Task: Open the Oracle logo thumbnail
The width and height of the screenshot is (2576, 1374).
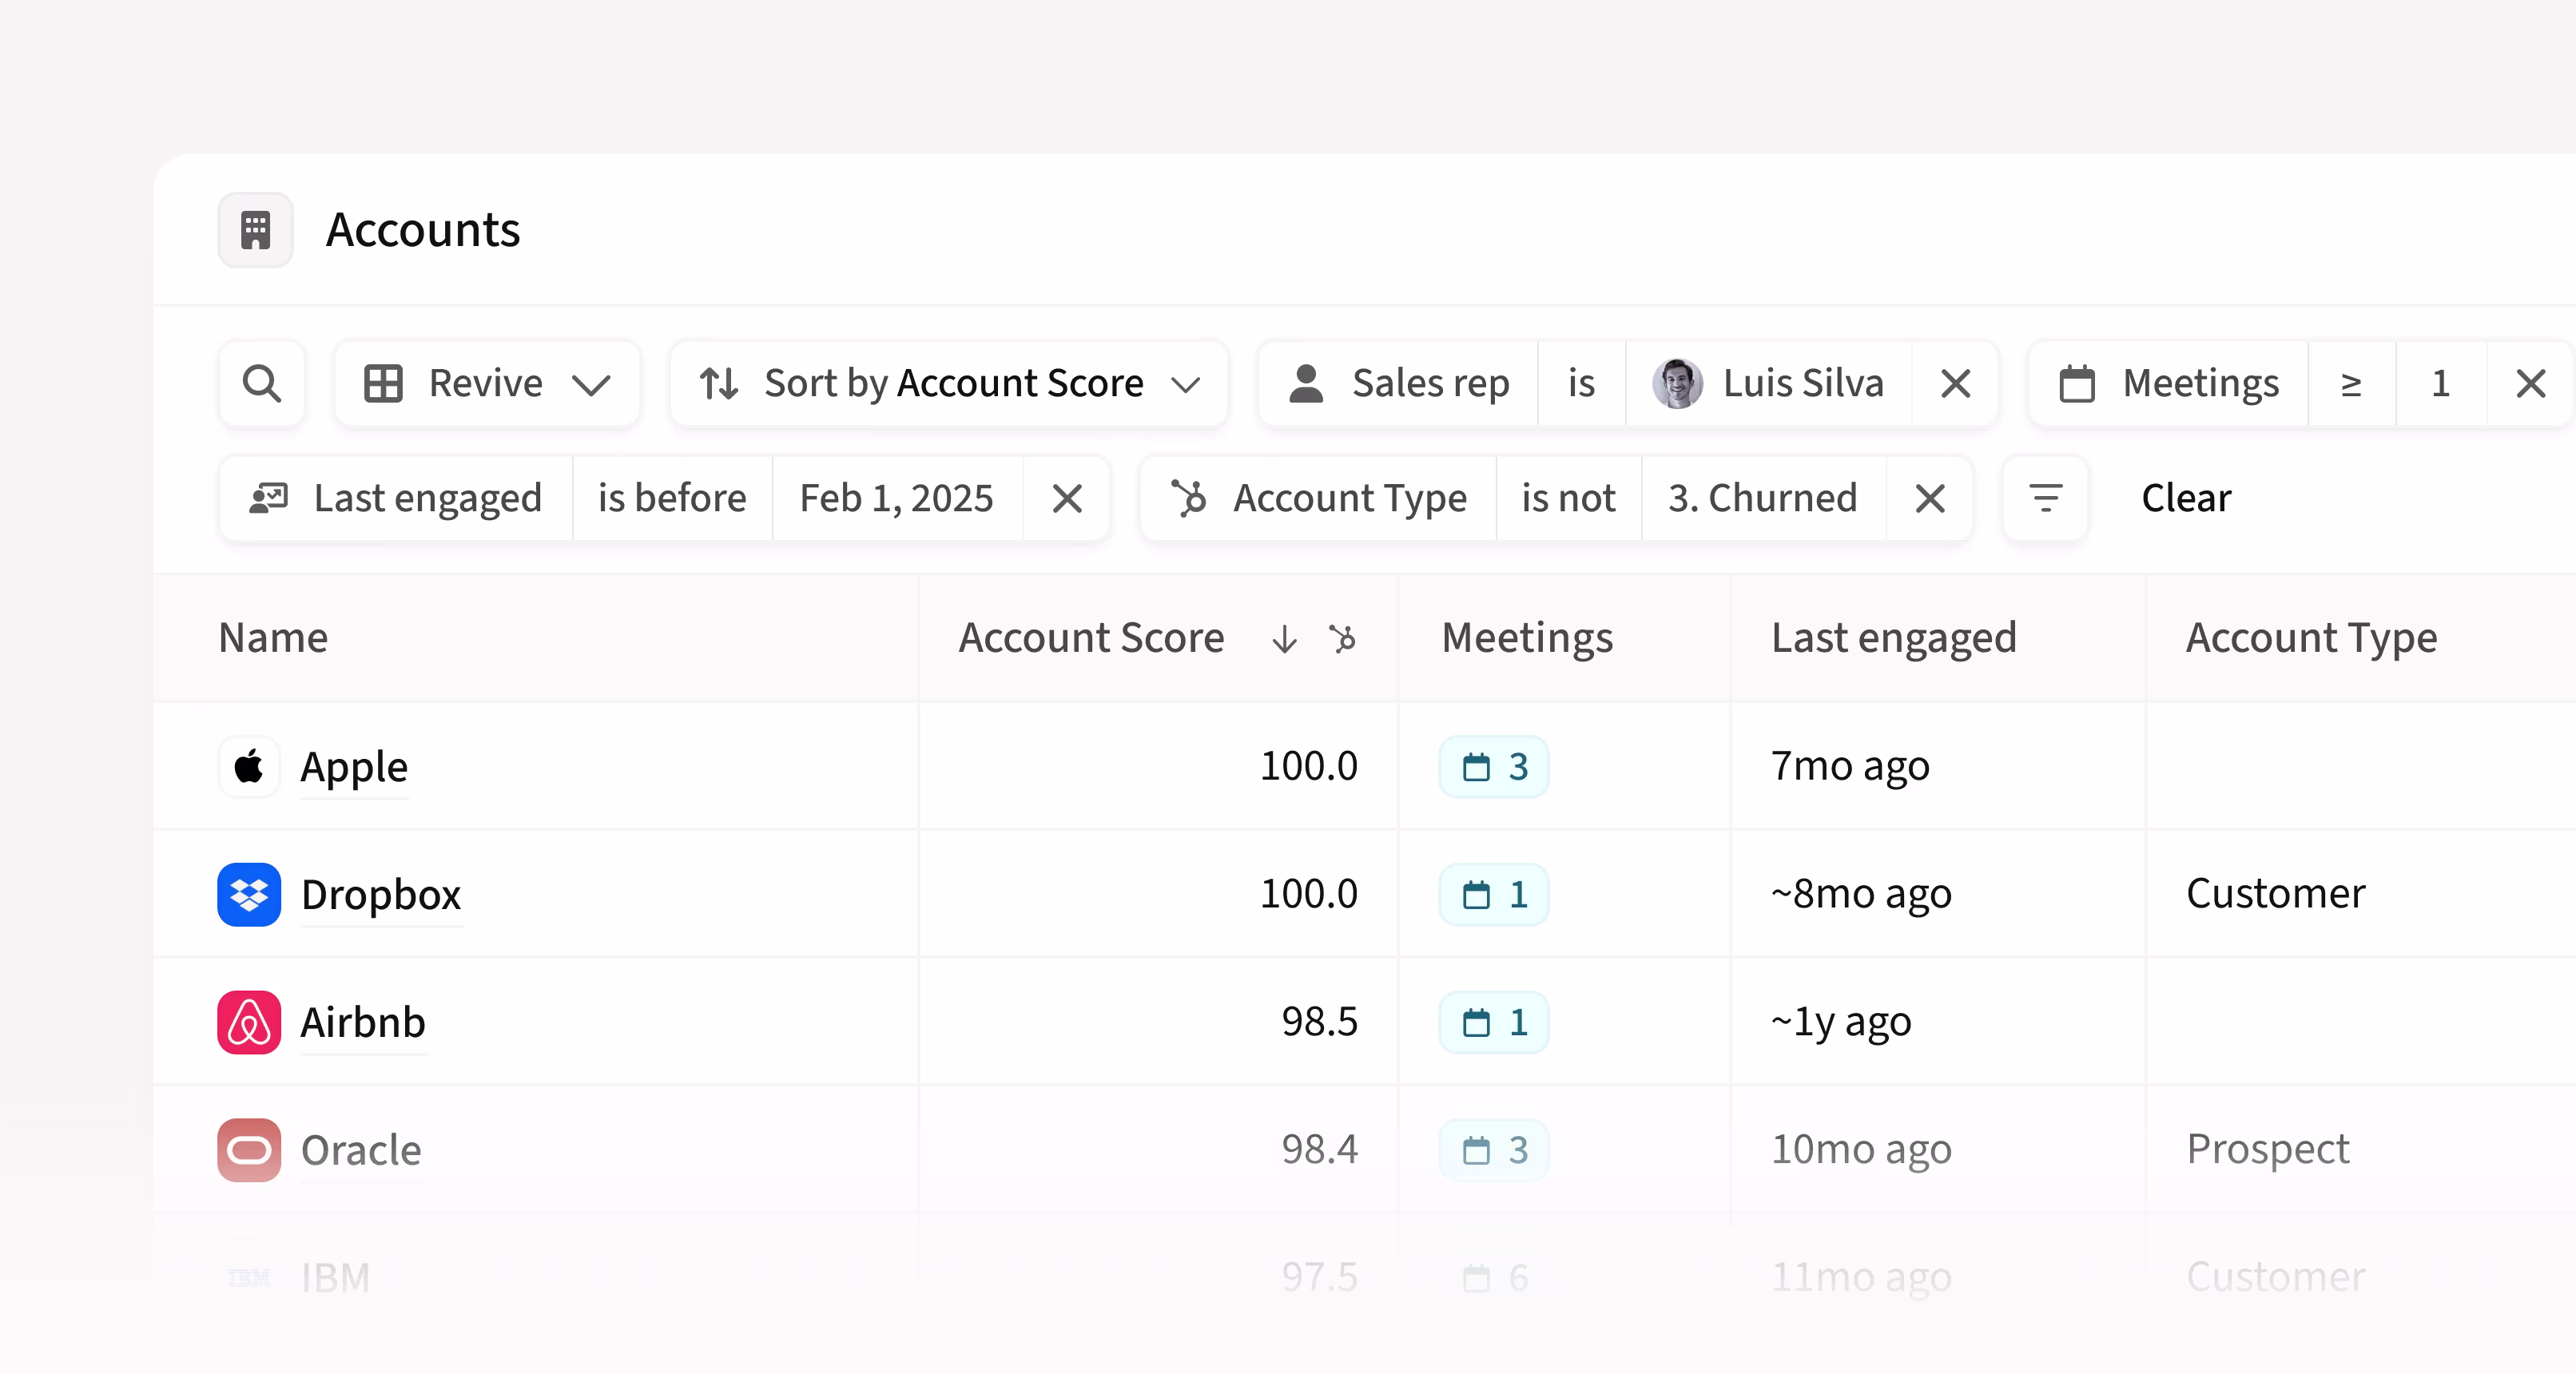Action: [x=249, y=1150]
